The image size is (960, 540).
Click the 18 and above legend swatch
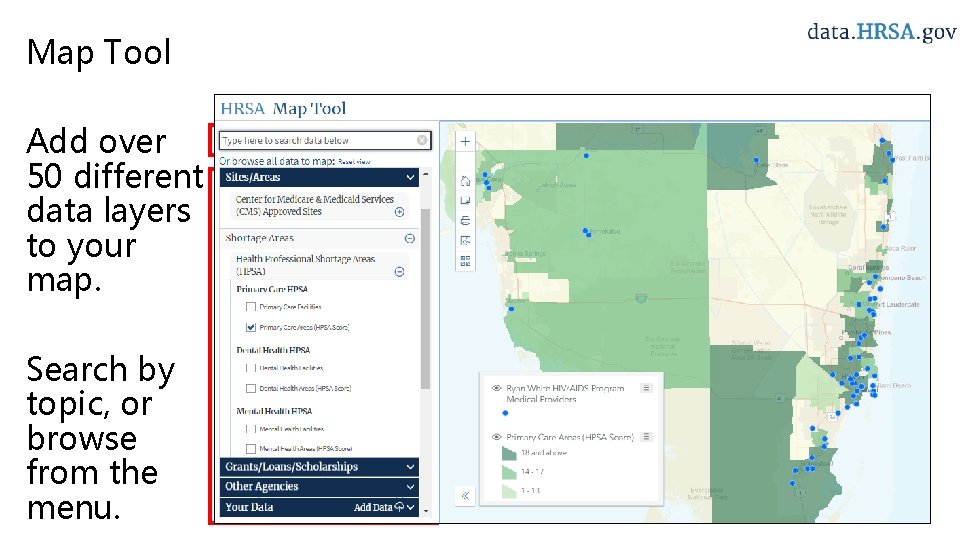[509, 453]
